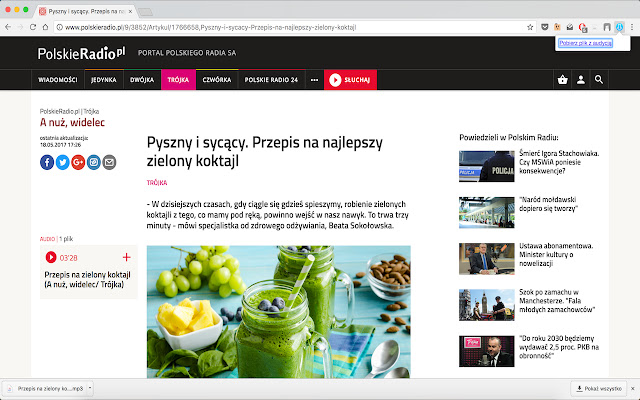
Task: Open the green smoothie article photo
Action: (x=278, y=311)
